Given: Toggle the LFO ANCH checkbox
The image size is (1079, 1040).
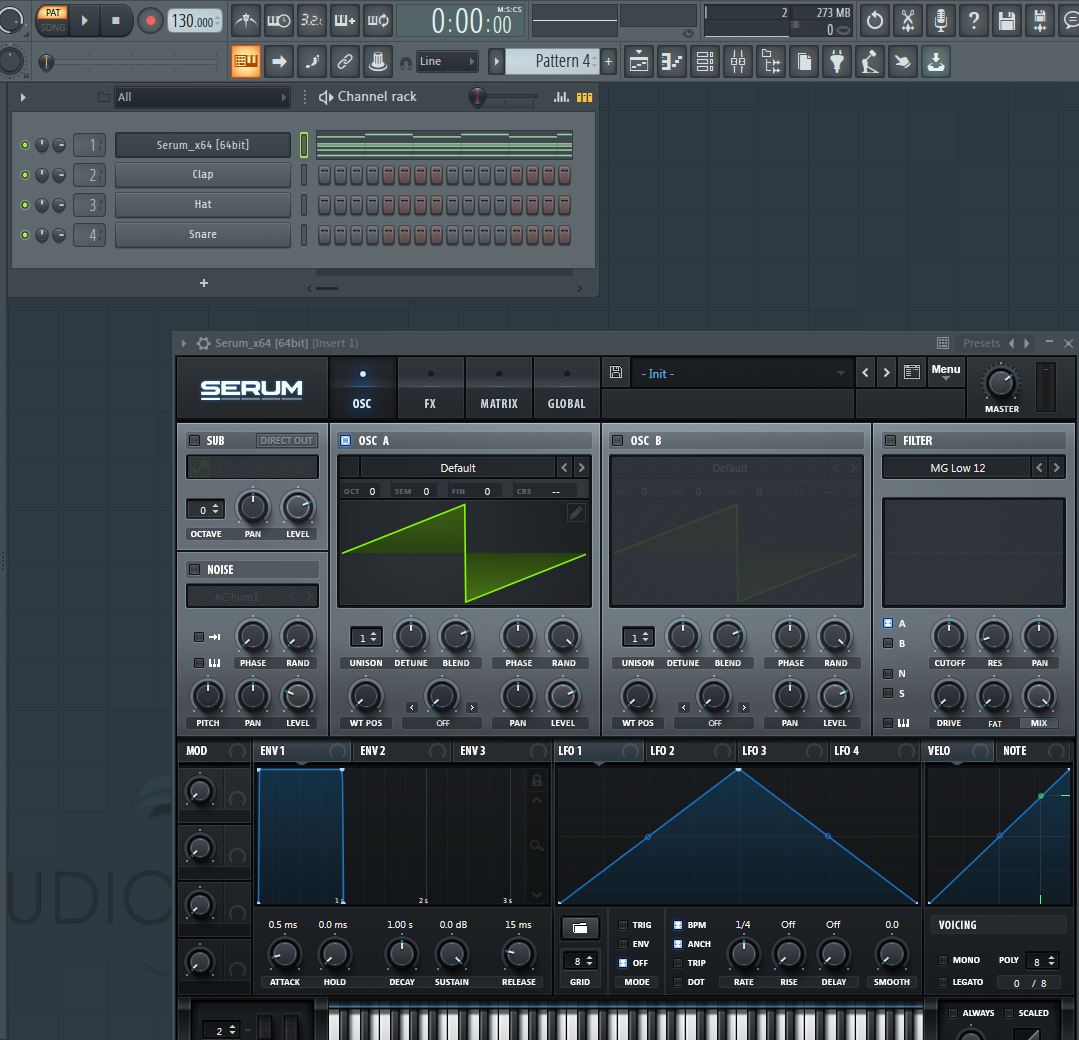Looking at the screenshot, I should [x=678, y=944].
